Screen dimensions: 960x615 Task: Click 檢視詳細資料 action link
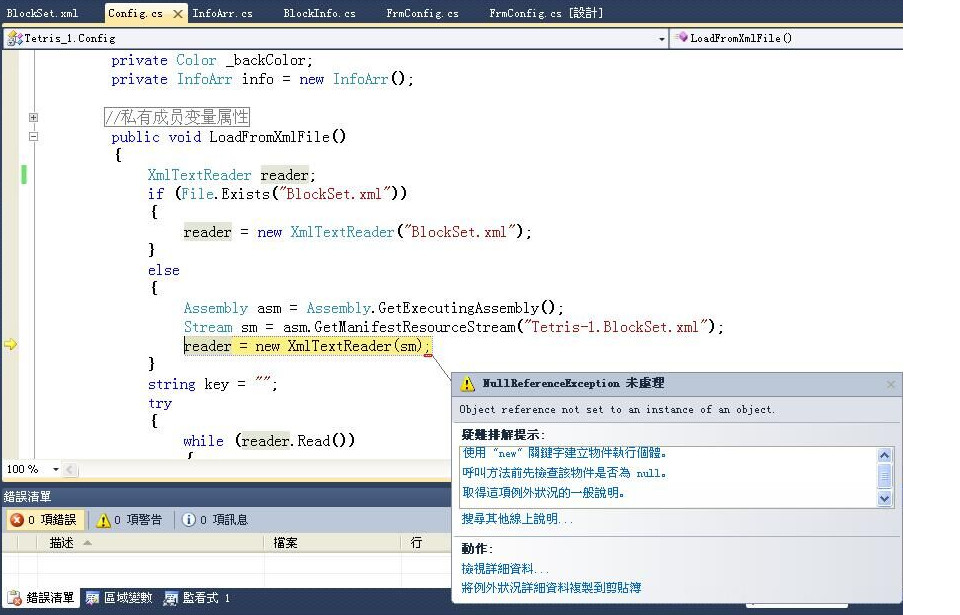click(x=504, y=568)
